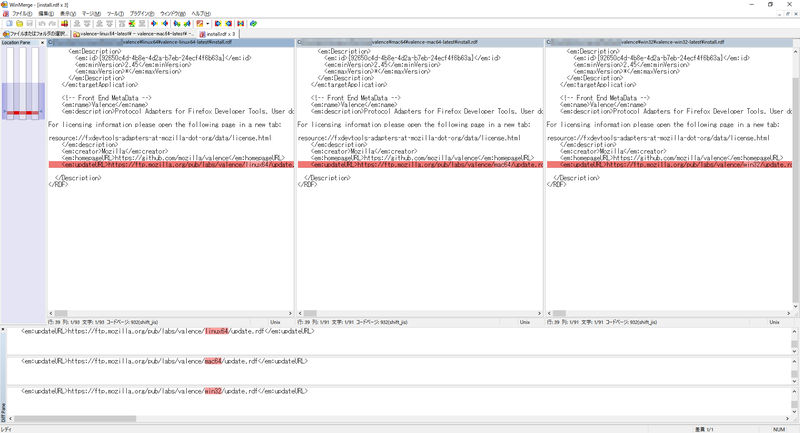Click '<em:name>Valence</em:name>' line in left pane
Screen dimensions: 800x433
pos(105,105)
